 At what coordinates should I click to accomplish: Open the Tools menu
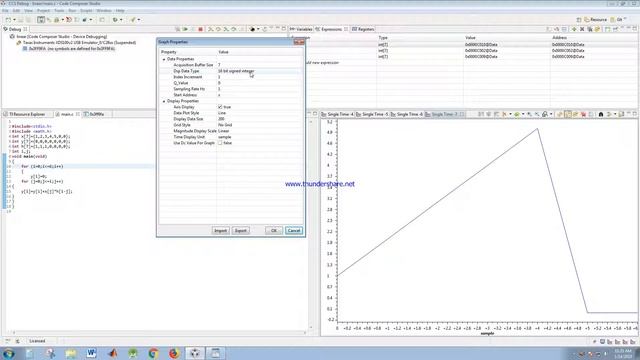pyautogui.click(x=59, y=11)
